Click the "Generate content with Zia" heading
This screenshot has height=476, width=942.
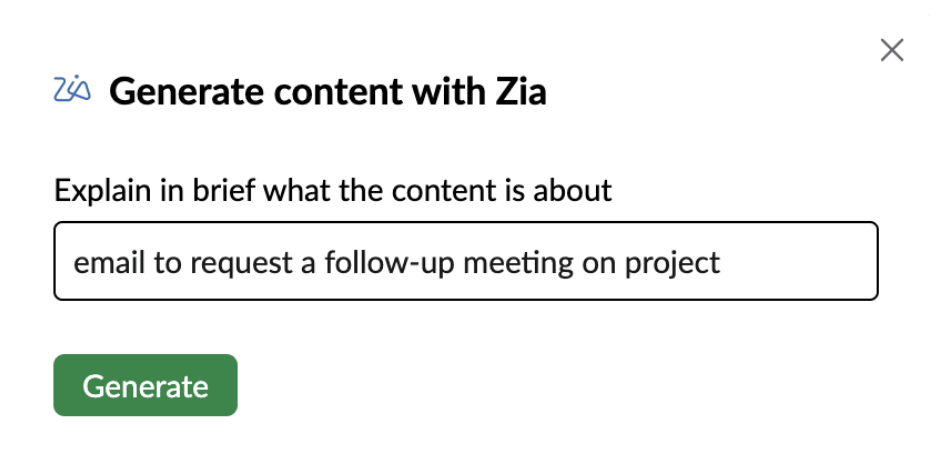(328, 93)
